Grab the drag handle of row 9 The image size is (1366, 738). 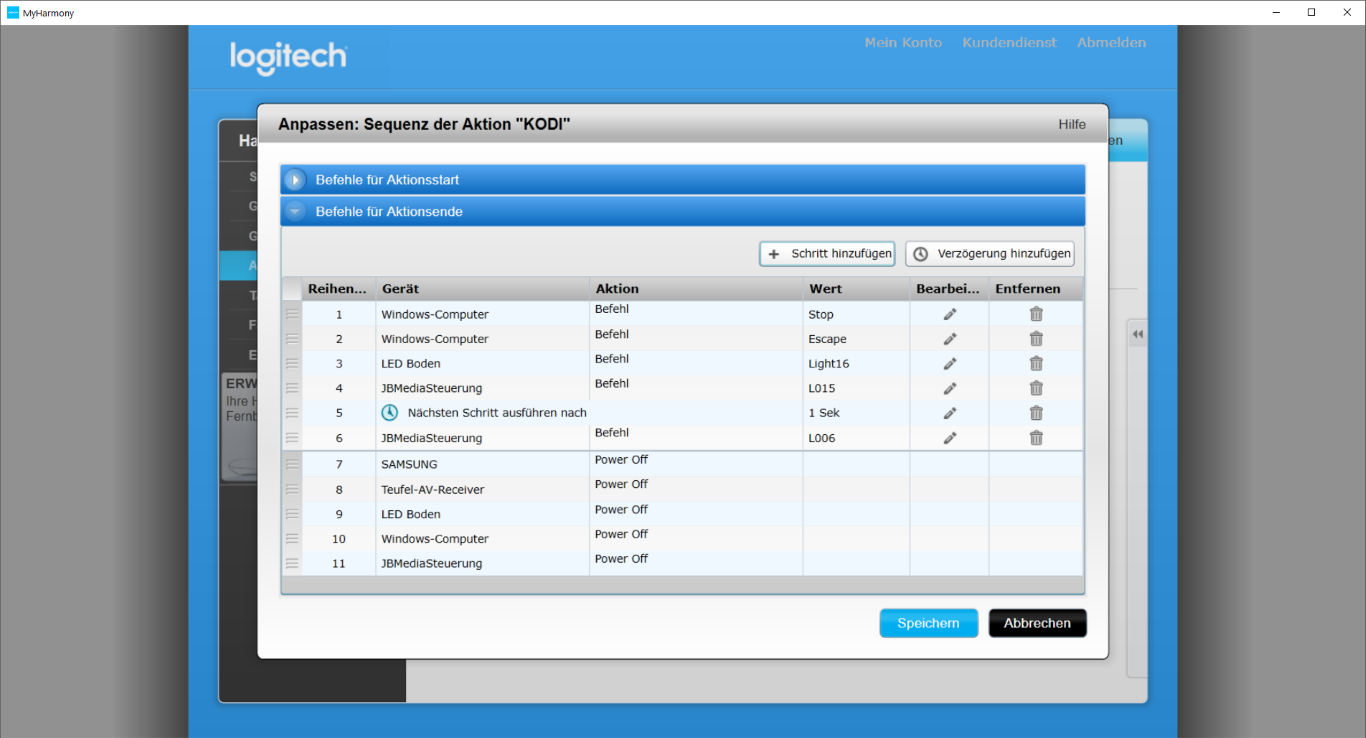tap(292, 514)
